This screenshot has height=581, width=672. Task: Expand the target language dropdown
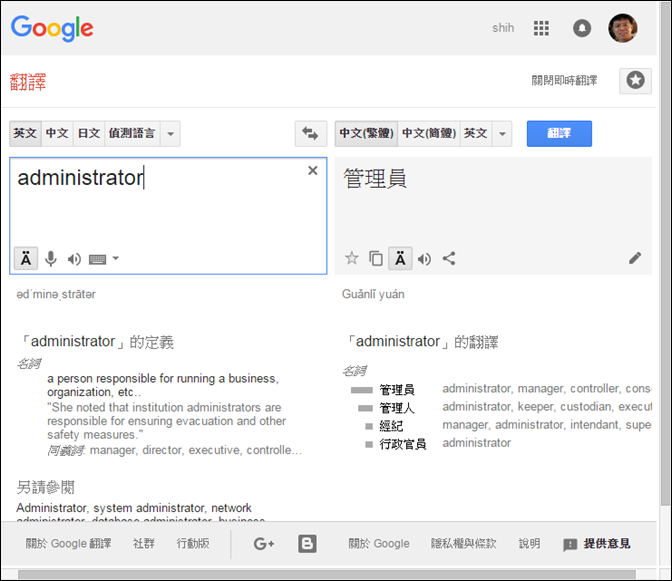(502, 134)
